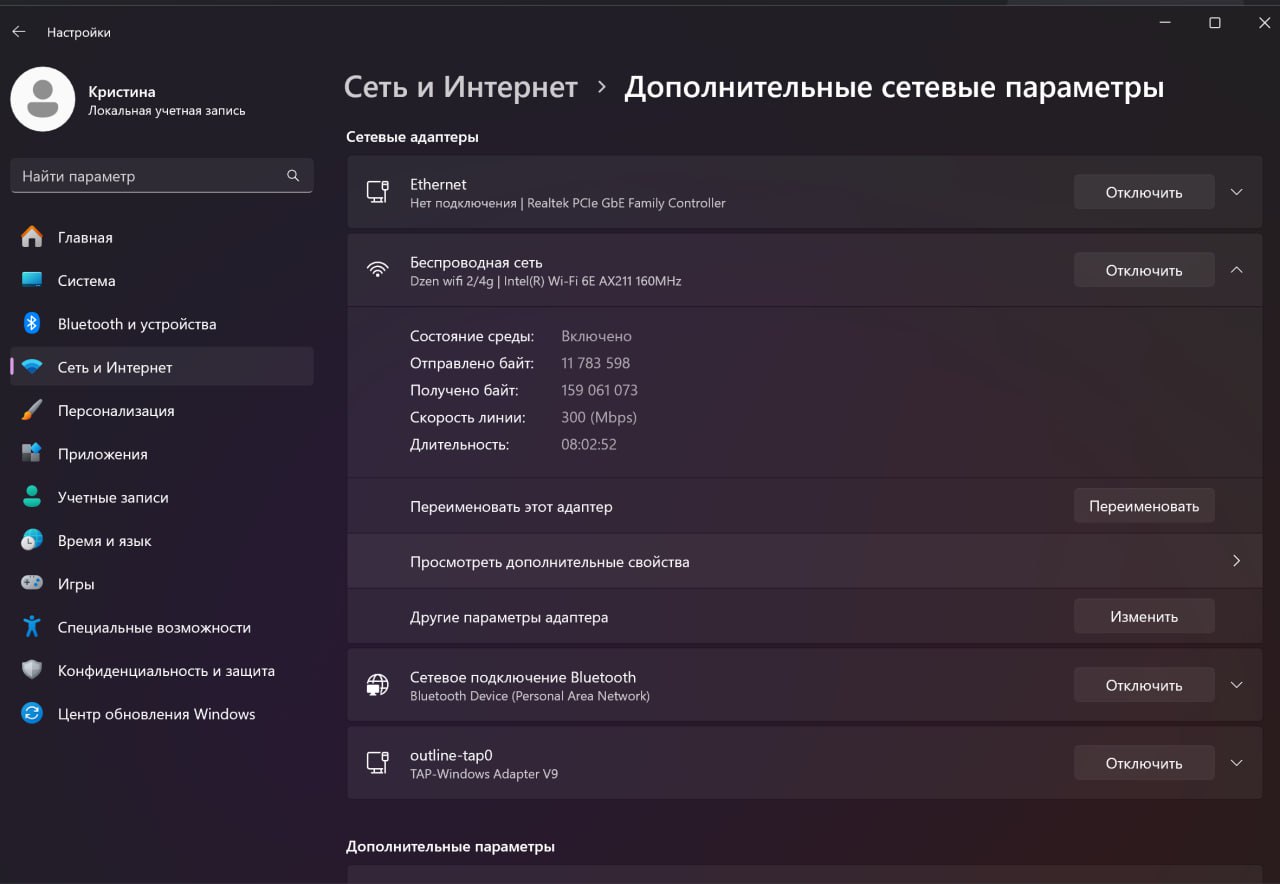Collapse the Беспроводная сеть details section
This screenshot has height=884, width=1280.
[x=1237, y=269]
